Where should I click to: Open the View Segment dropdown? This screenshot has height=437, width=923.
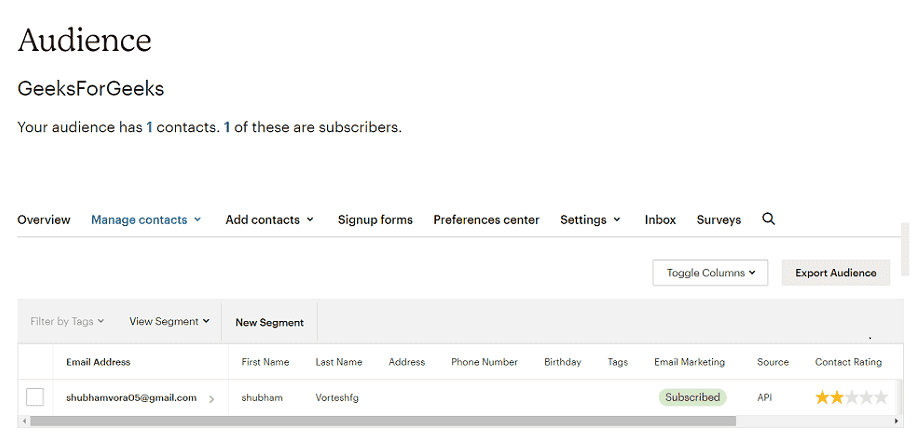(x=169, y=322)
